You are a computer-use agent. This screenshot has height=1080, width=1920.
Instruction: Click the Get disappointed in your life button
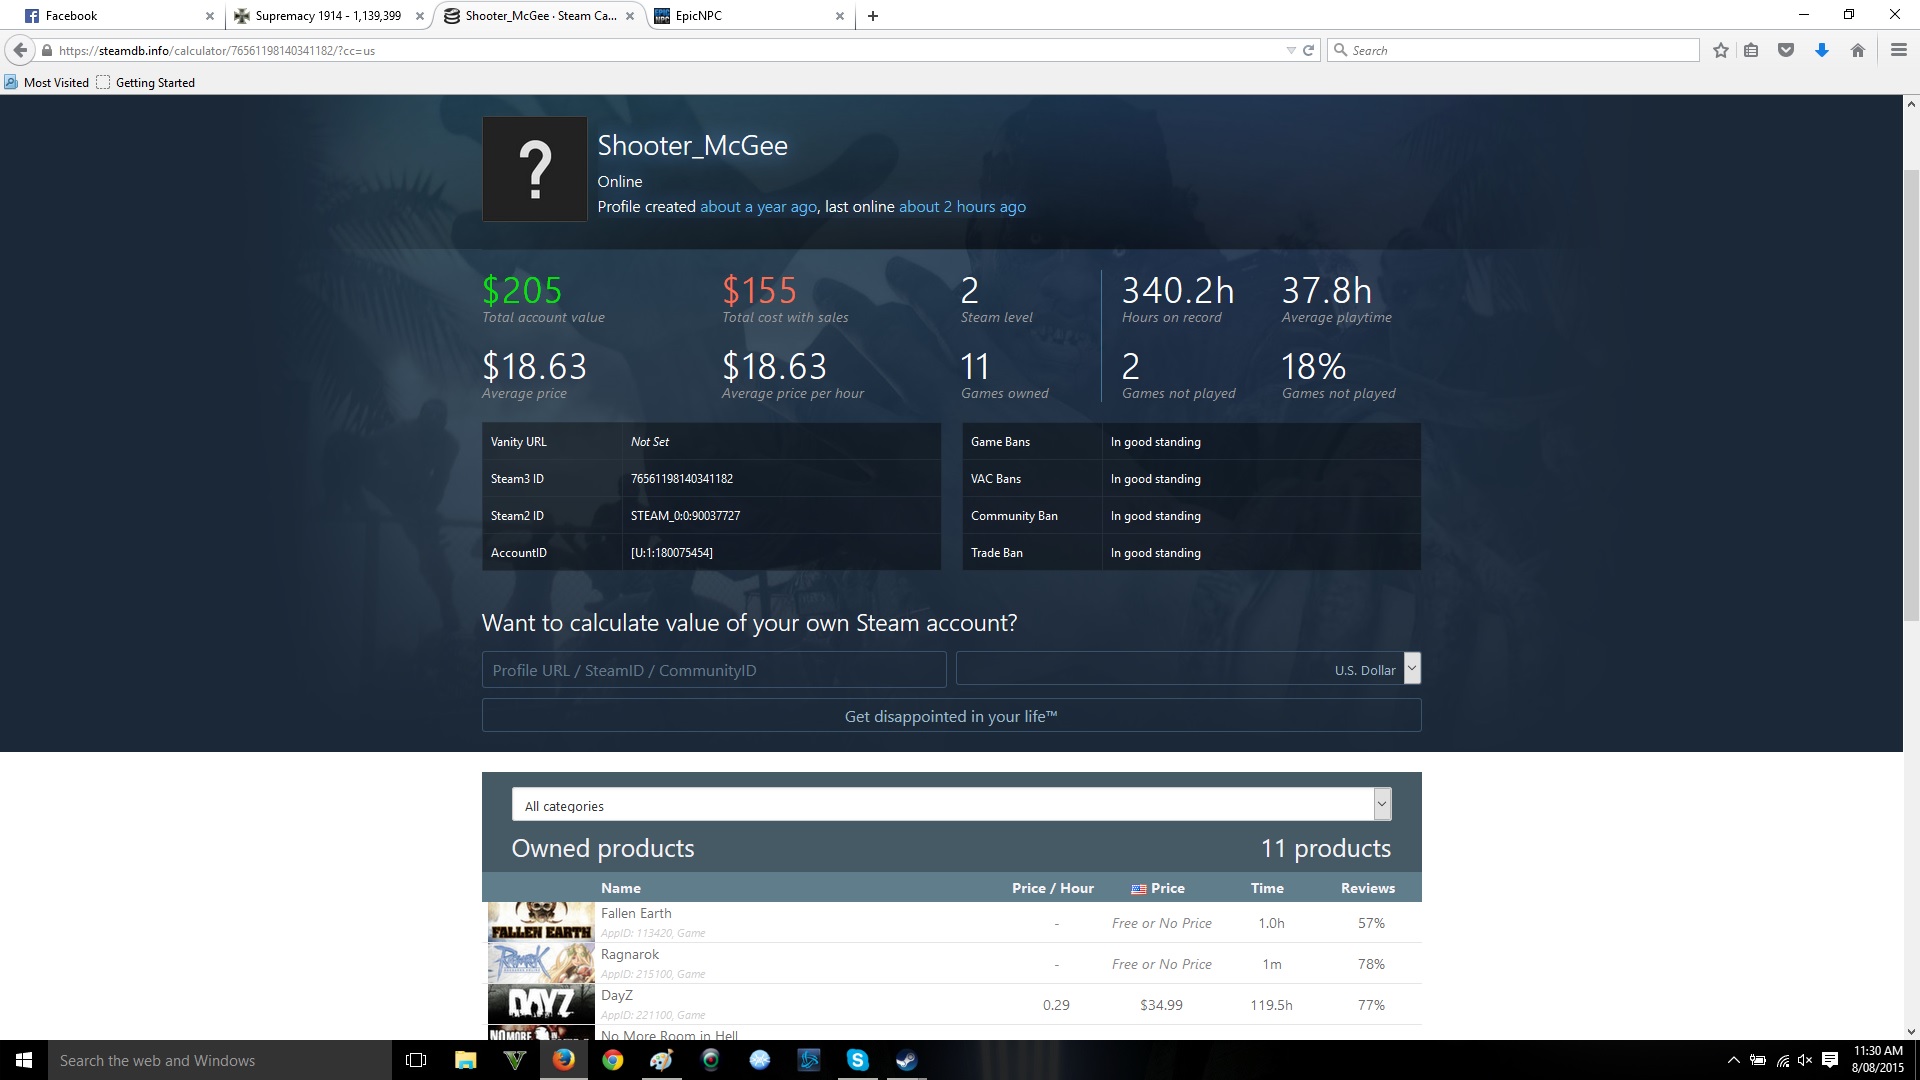click(951, 716)
